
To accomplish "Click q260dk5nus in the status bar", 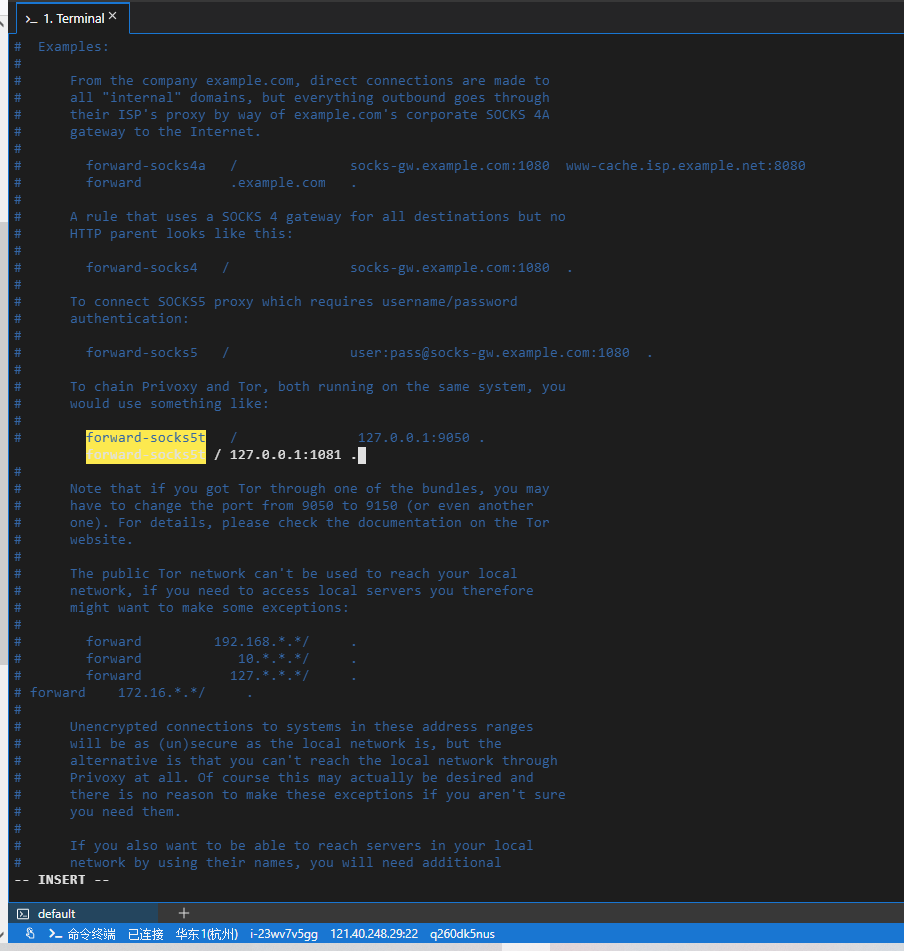I will pyautogui.click(x=462, y=934).
